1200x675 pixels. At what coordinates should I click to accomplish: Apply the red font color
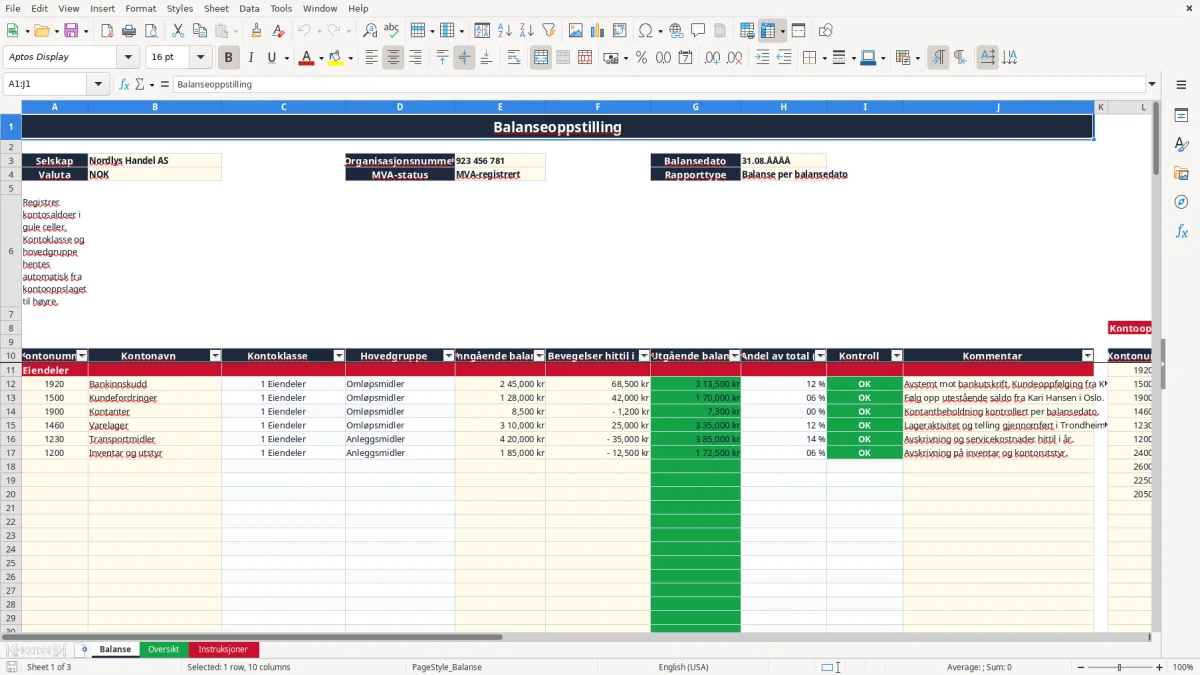pyautogui.click(x=306, y=58)
